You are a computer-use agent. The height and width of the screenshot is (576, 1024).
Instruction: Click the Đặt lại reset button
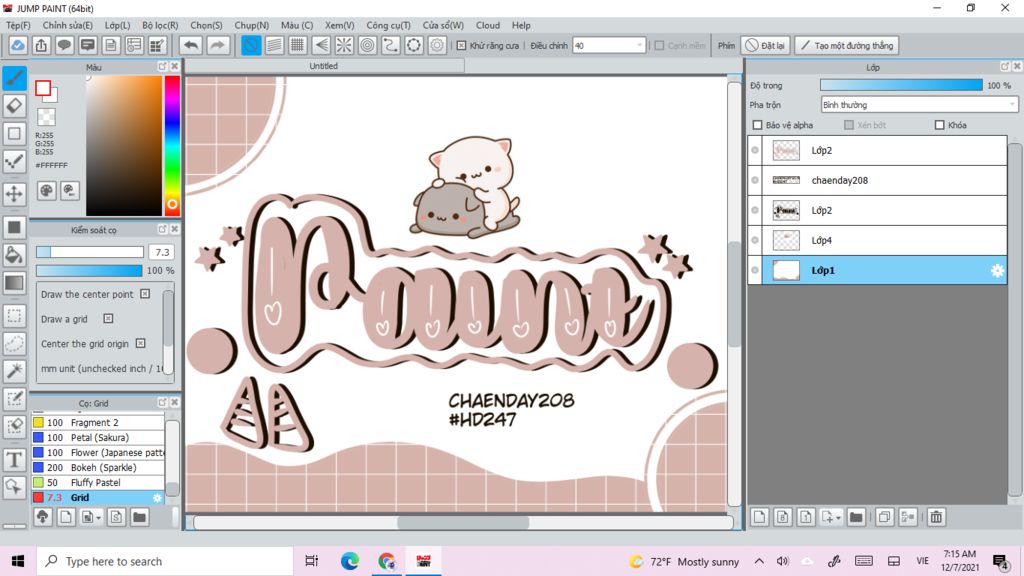click(765, 46)
